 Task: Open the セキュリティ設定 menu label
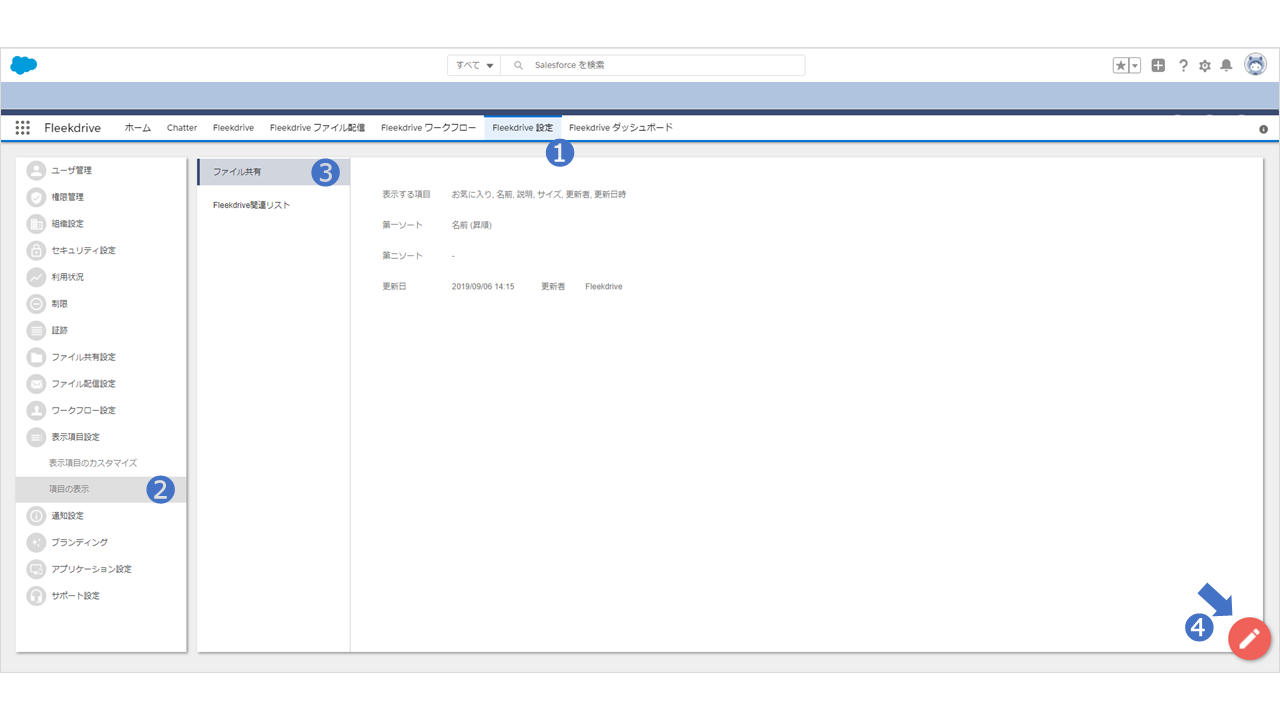(x=84, y=250)
